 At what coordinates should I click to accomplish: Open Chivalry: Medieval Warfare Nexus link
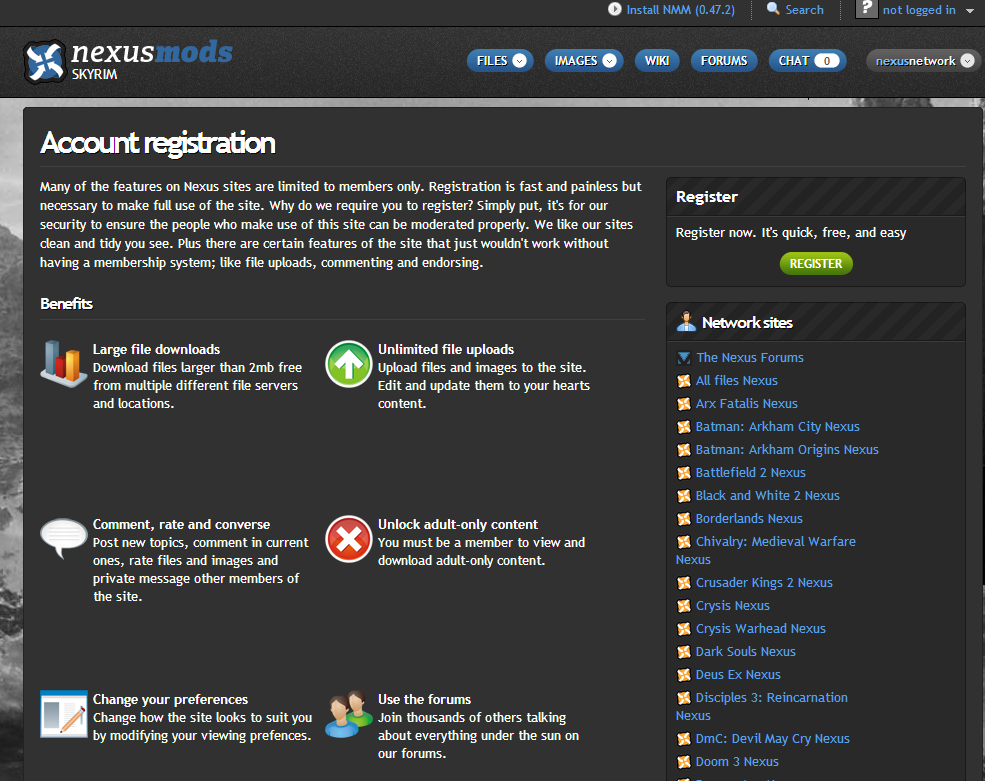coord(766,550)
